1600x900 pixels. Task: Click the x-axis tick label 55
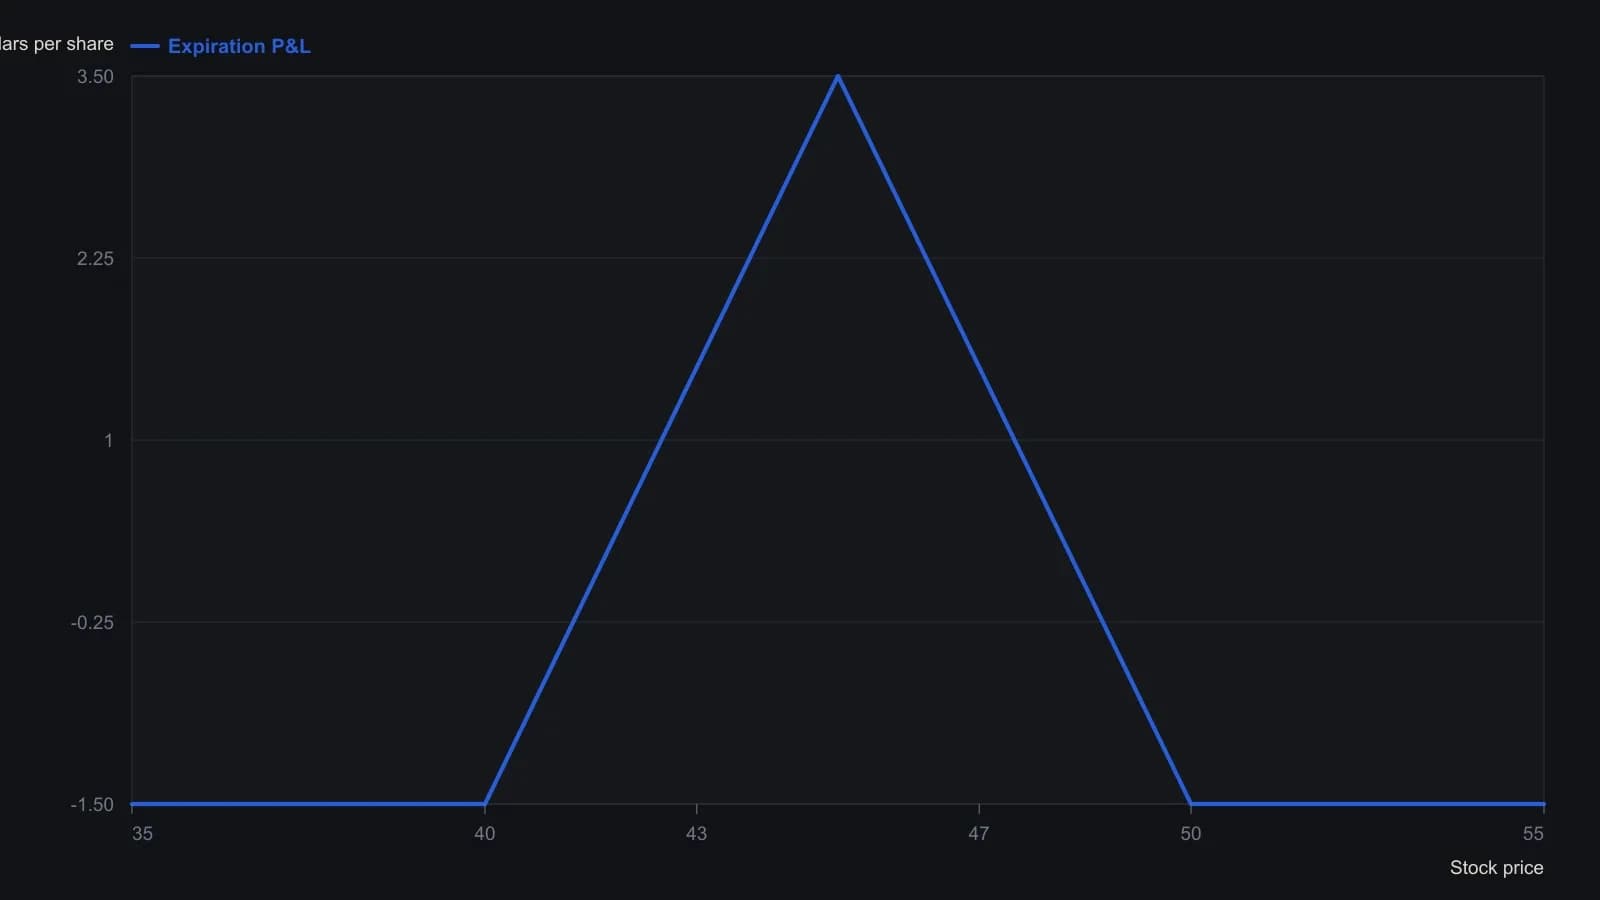click(1533, 834)
